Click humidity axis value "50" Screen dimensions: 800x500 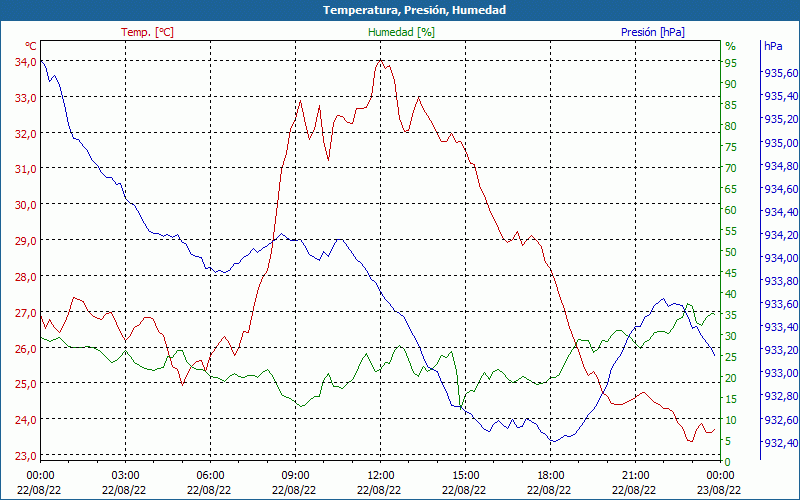pyautogui.click(x=731, y=252)
